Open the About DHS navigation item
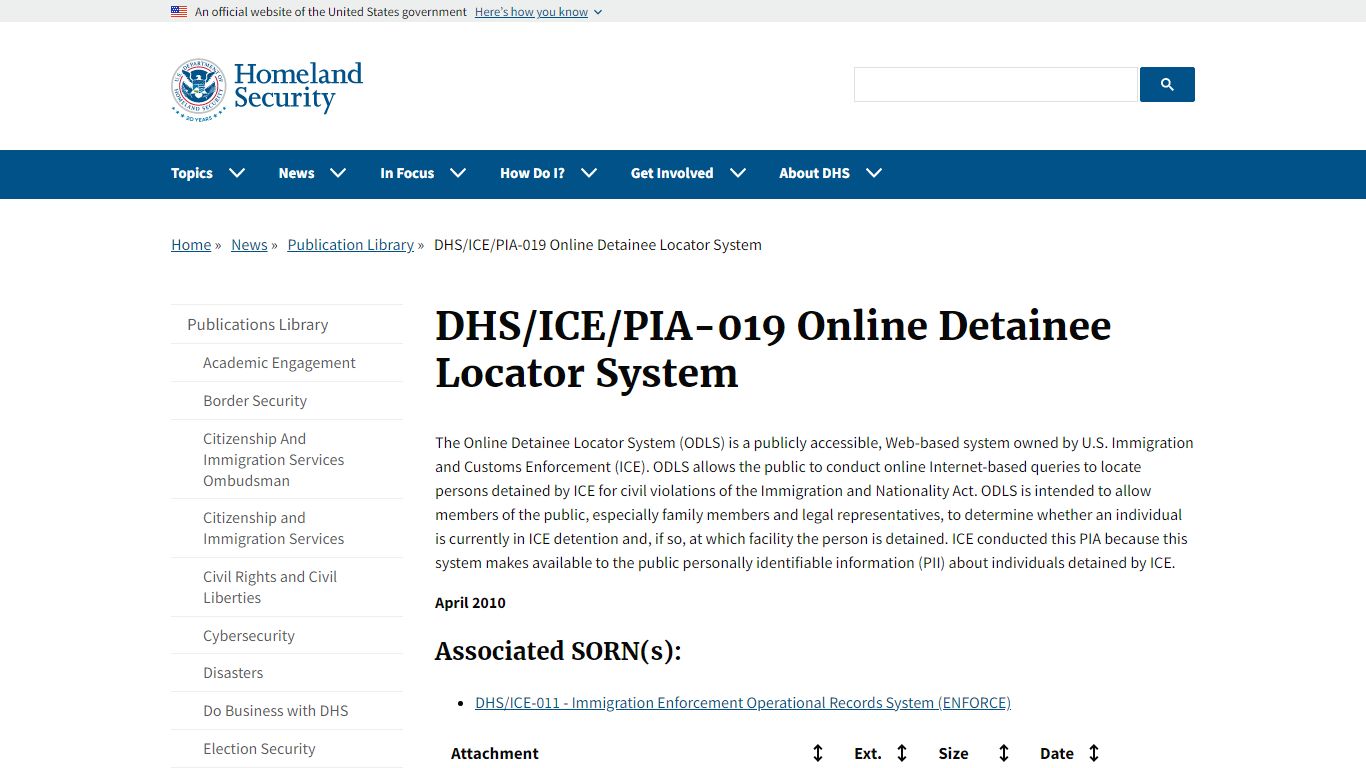The width and height of the screenshot is (1366, 768). click(x=814, y=173)
